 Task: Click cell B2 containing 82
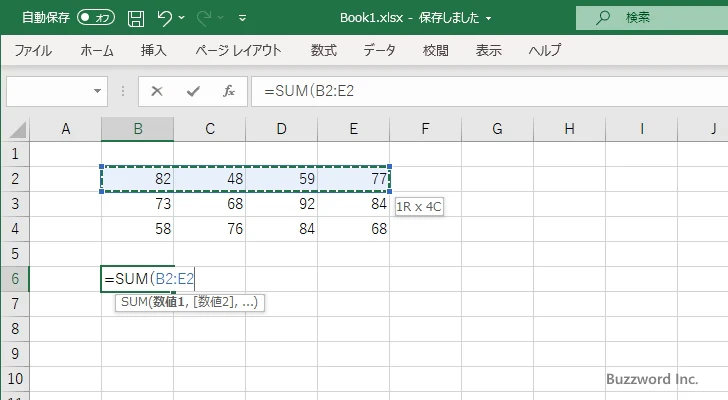pyautogui.click(x=138, y=179)
